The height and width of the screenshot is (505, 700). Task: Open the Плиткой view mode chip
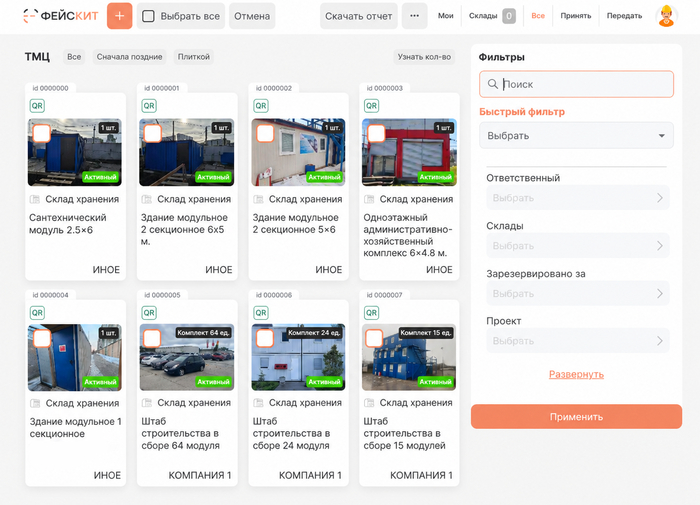194,57
